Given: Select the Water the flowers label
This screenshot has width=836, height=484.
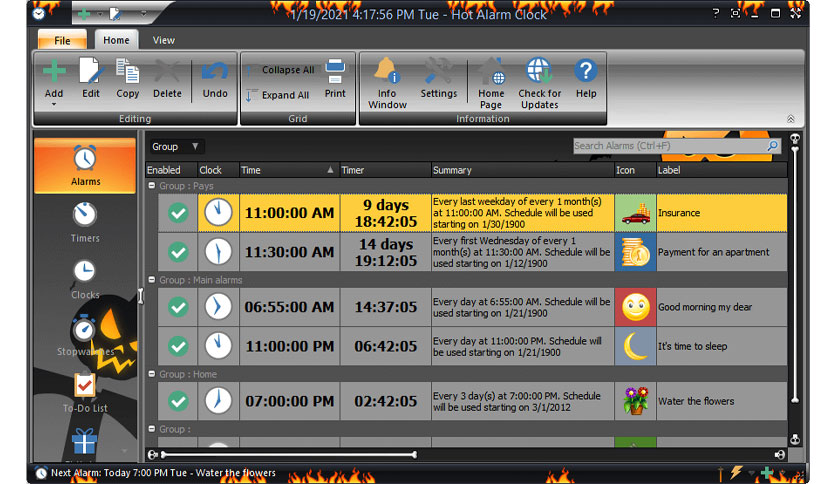Looking at the screenshot, I should [696, 401].
